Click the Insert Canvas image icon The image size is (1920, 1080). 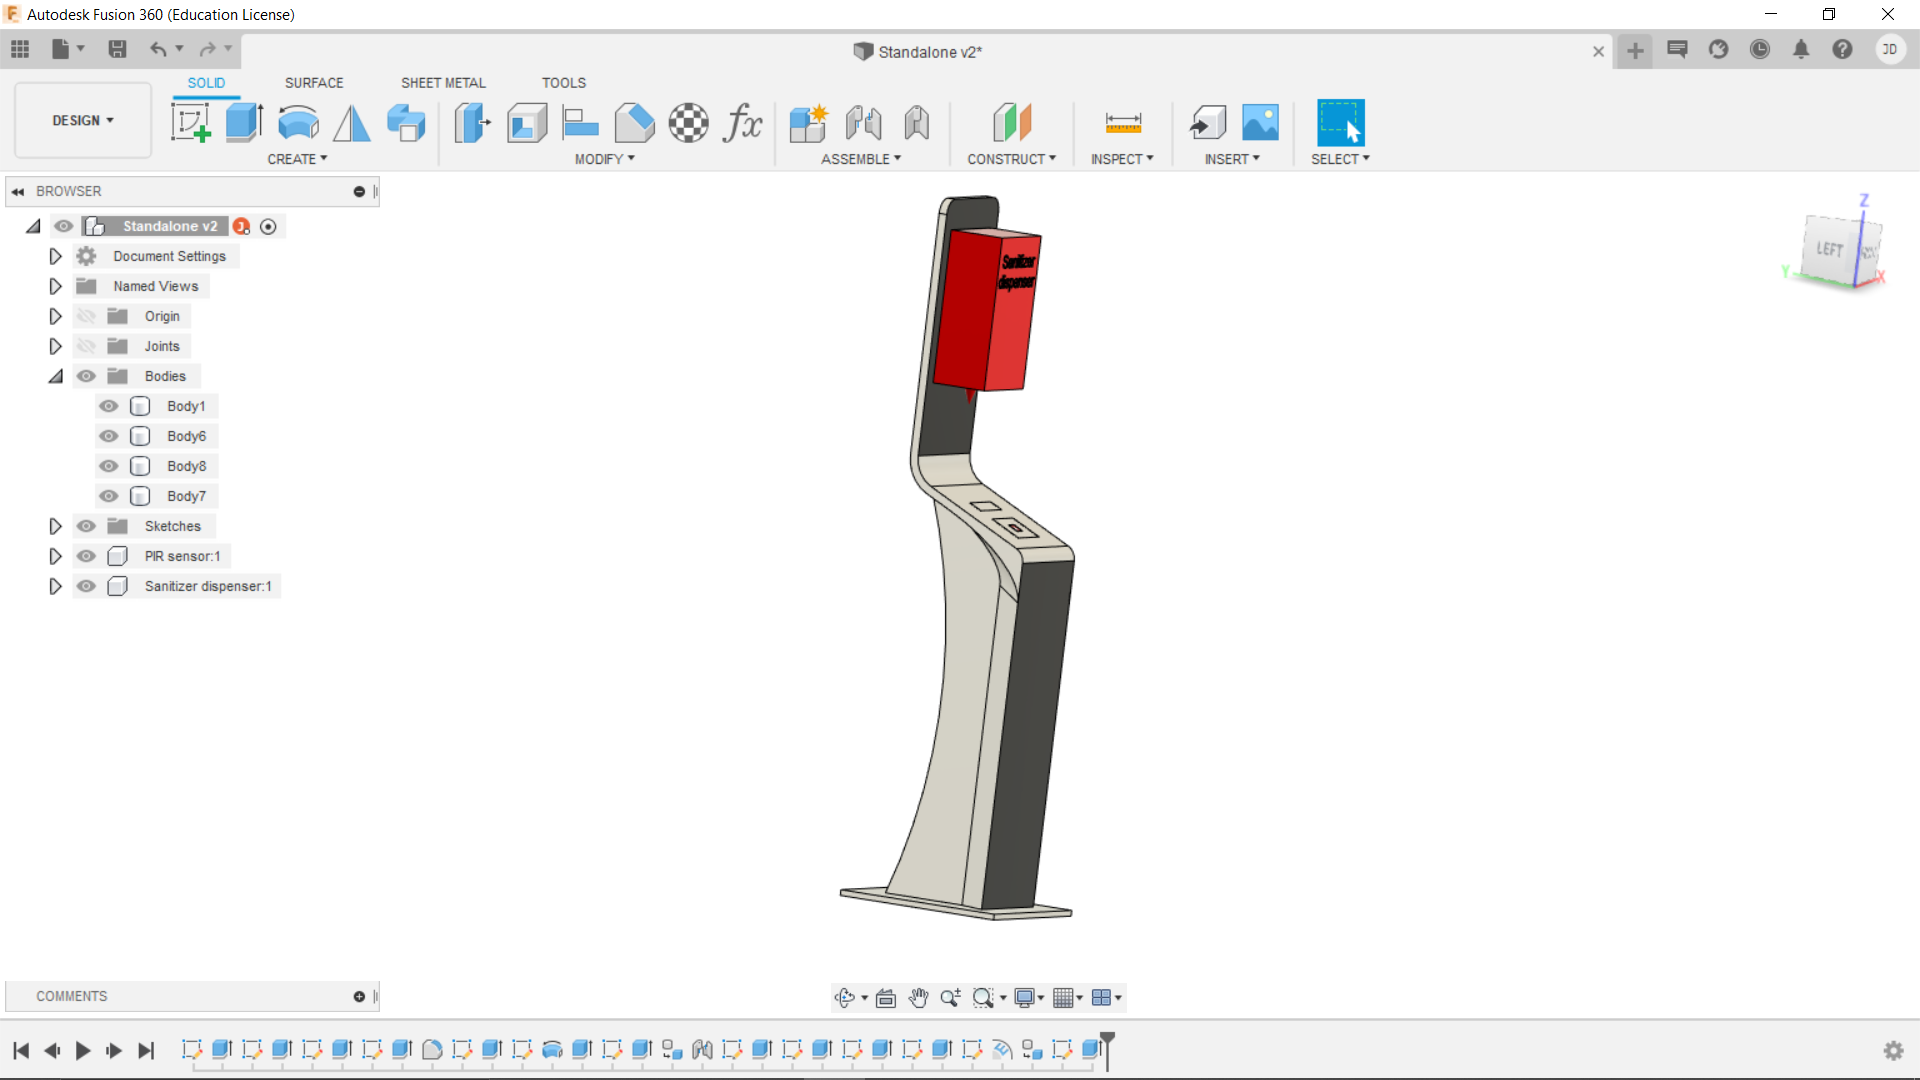[x=1260, y=123]
